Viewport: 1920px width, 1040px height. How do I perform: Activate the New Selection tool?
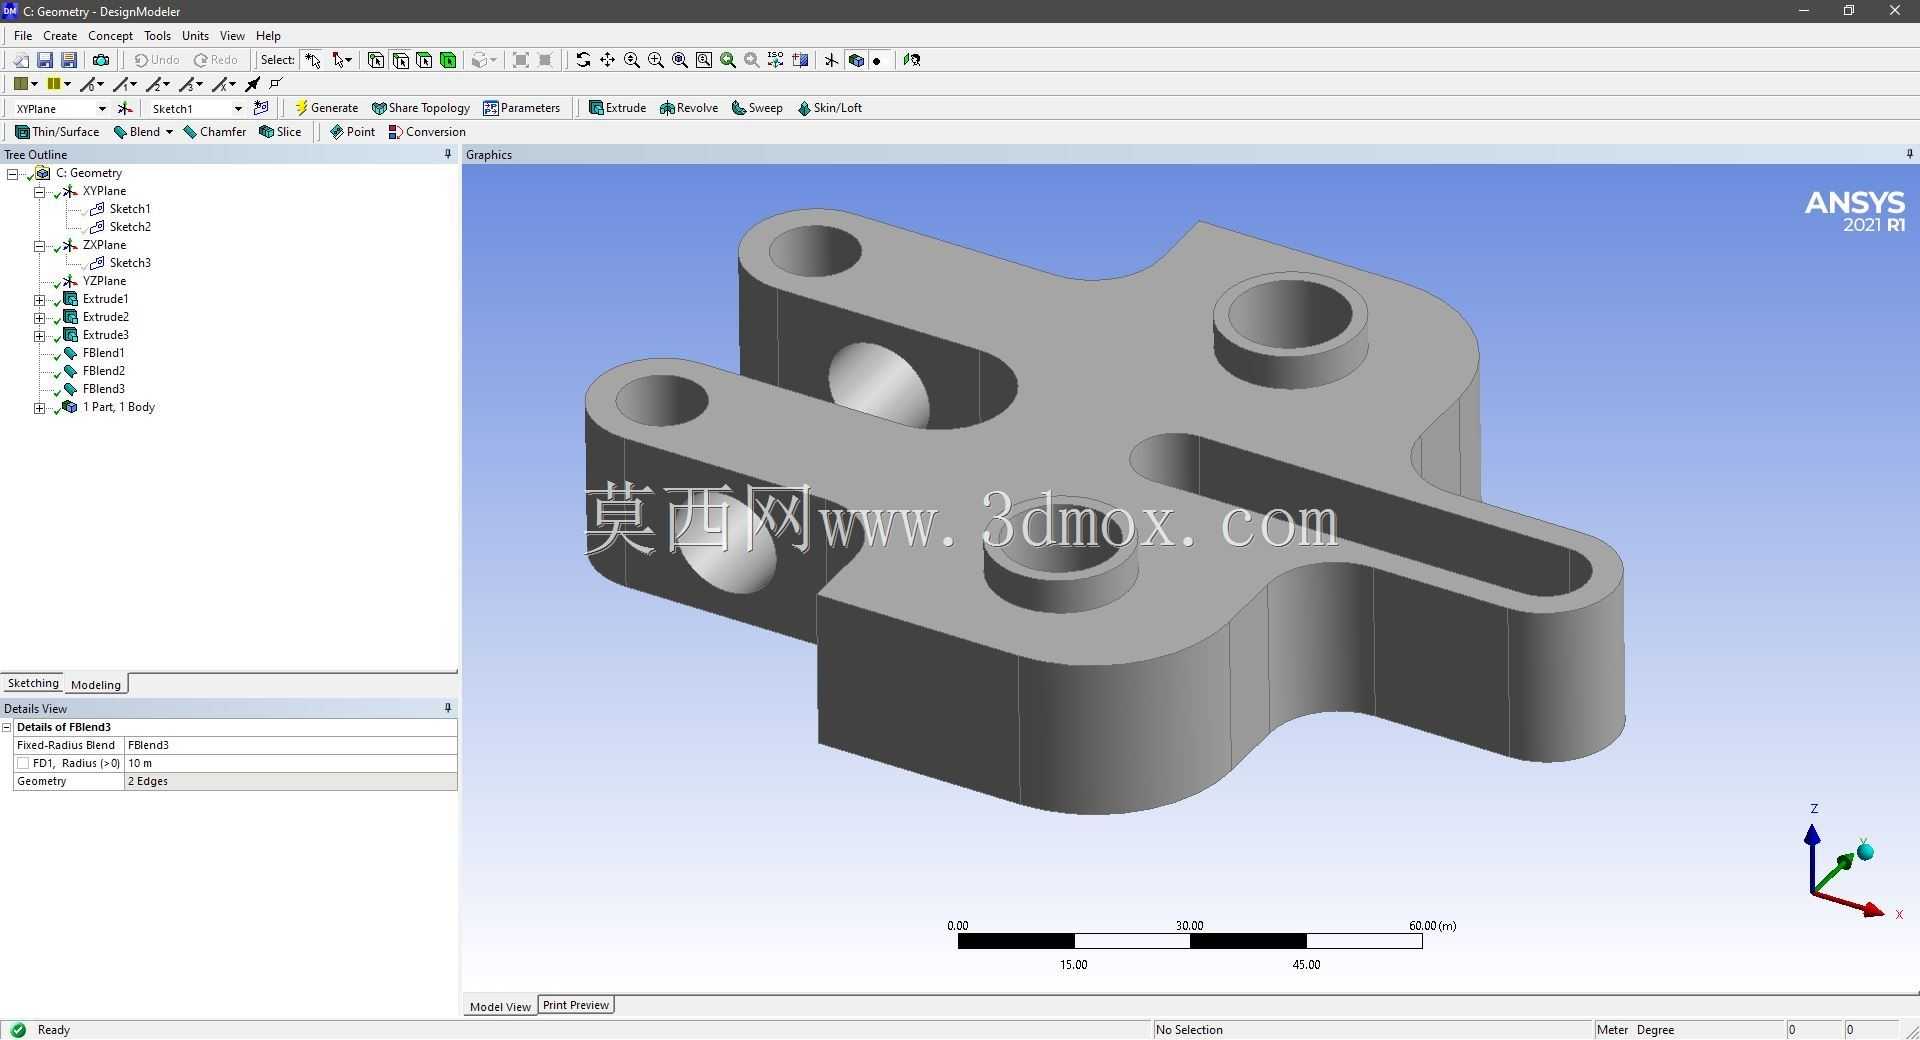point(313,60)
